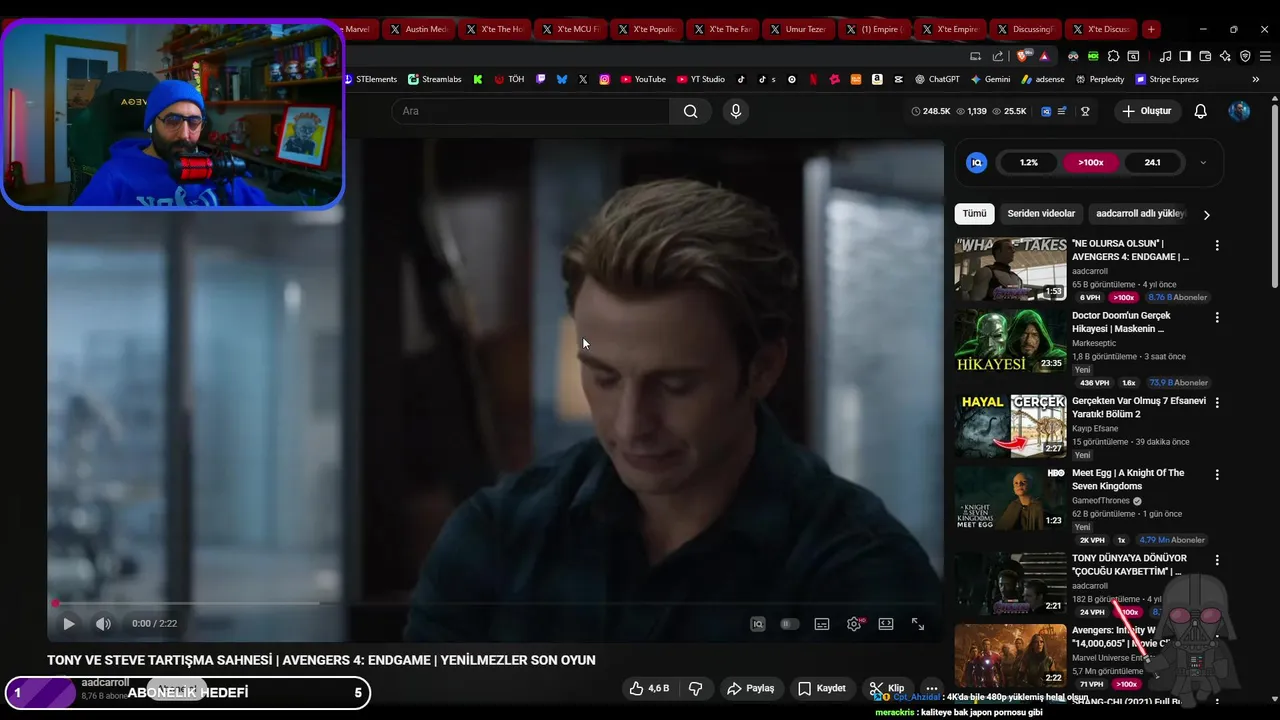Open NE OLURSA OLSUN video thumbnail
The height and width of the screenshot is (720, 1280).
(1010, 269)
